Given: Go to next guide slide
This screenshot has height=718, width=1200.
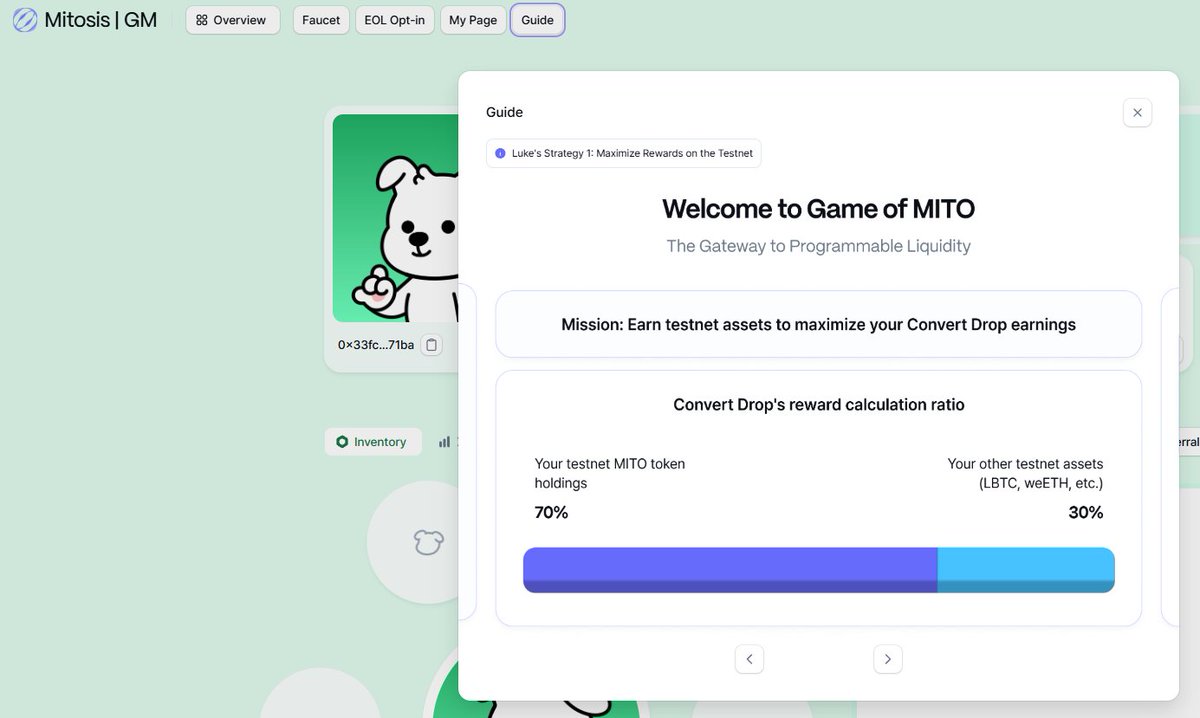Looking at the screenshot, I should 888,659.
